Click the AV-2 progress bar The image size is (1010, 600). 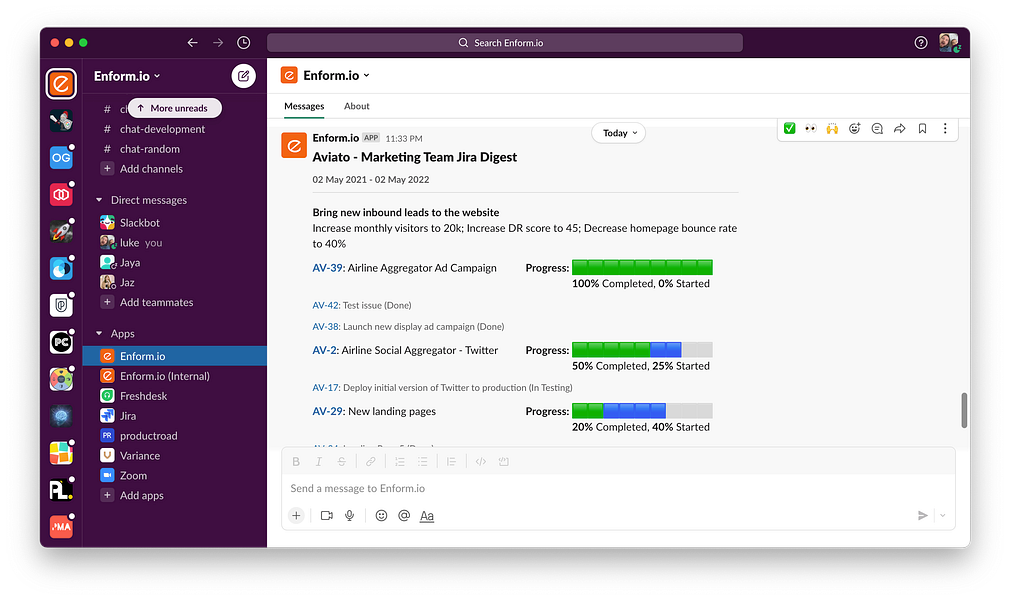[642, 350]
